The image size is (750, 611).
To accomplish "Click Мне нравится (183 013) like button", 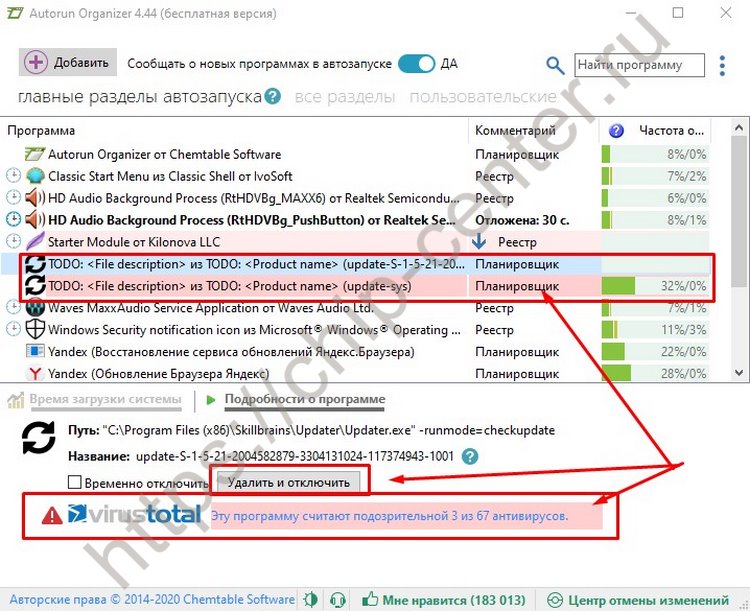I will [x=444, y=600].
